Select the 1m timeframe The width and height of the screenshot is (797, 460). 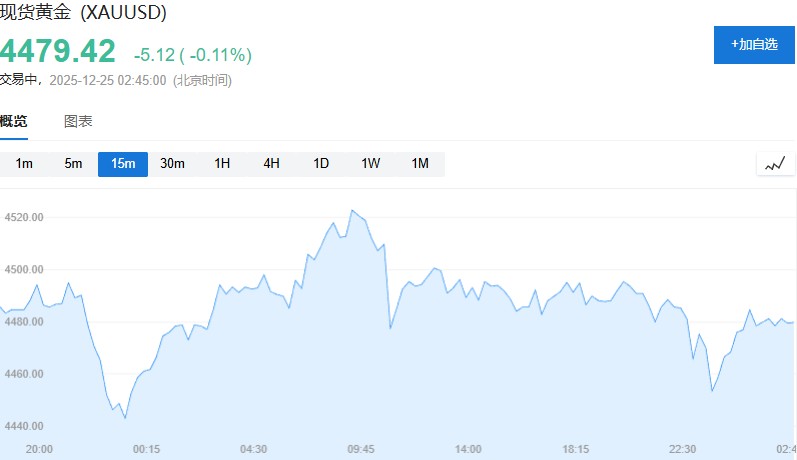24,164
